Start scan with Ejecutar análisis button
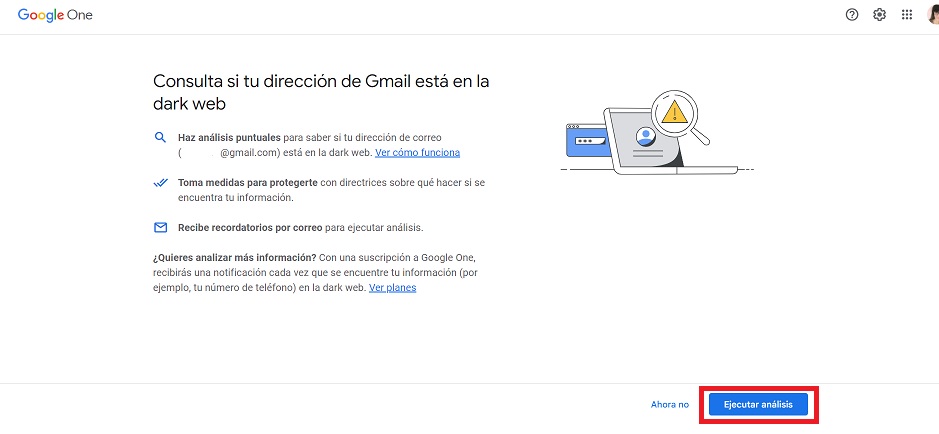The width and height of the screenshot is (939, 434). point(758,405)
